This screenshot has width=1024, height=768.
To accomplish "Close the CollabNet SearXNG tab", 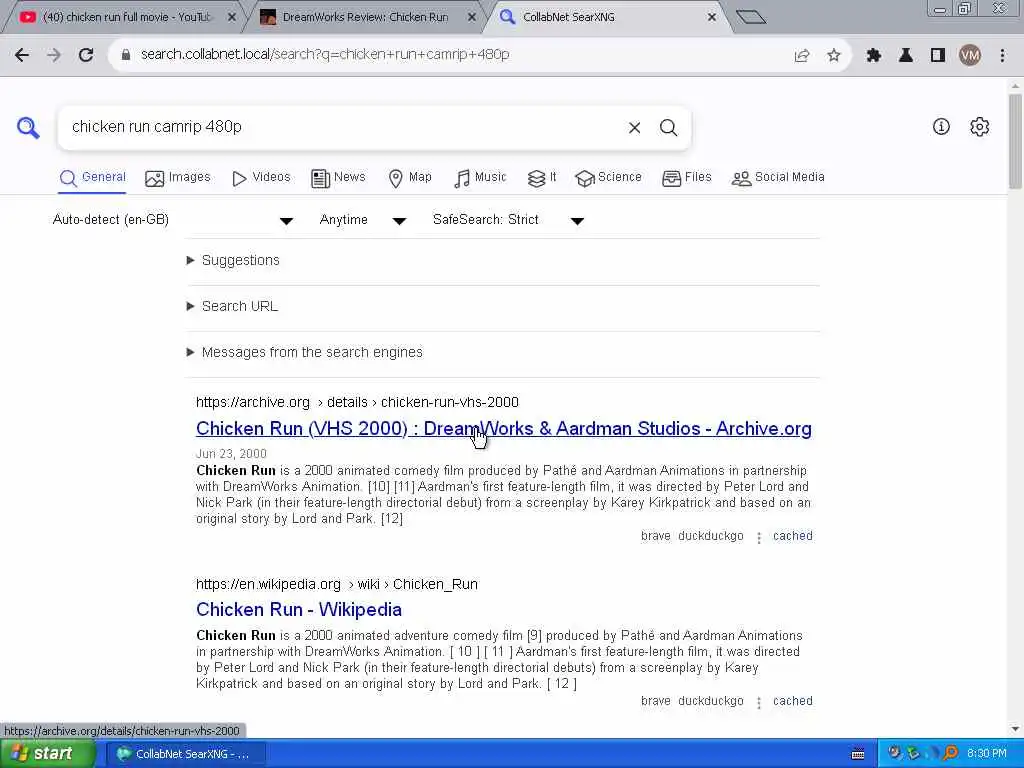I will [x=712, y=18].
